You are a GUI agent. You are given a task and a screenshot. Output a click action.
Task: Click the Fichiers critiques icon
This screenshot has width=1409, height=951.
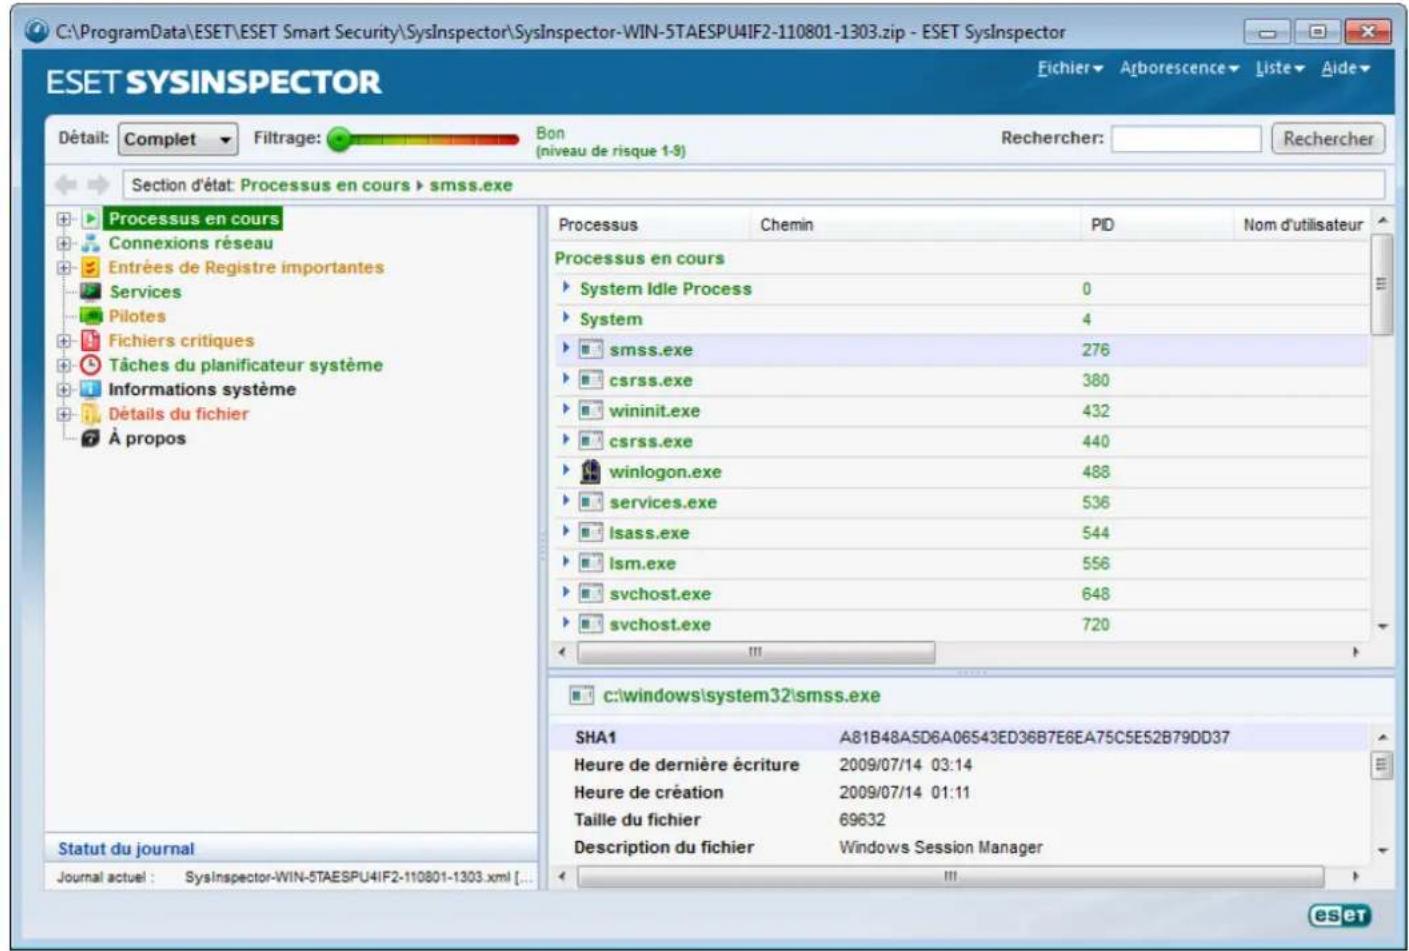point(90,340)
